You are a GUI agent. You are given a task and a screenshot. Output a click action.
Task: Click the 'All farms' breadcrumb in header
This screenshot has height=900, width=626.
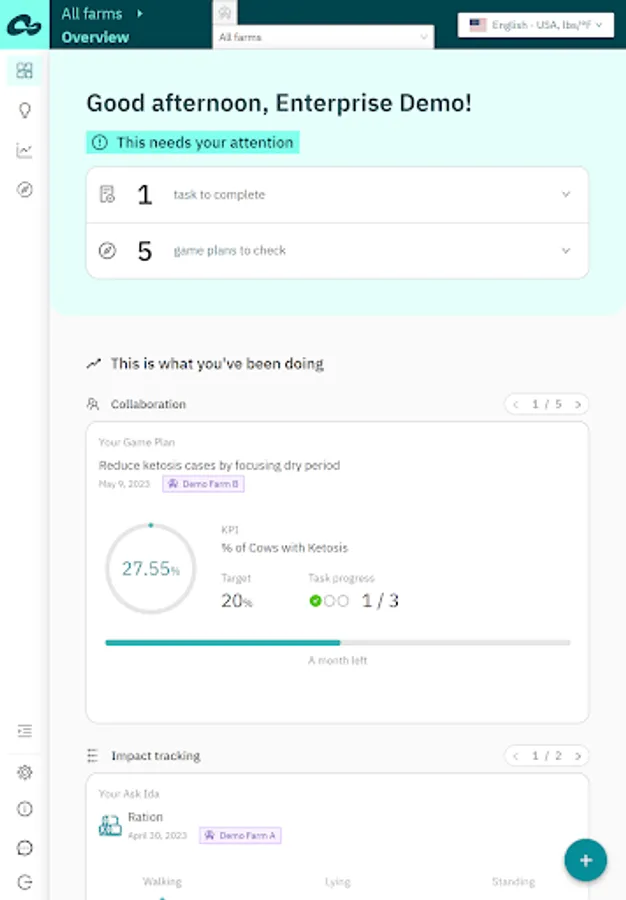(x=91, y=14)
